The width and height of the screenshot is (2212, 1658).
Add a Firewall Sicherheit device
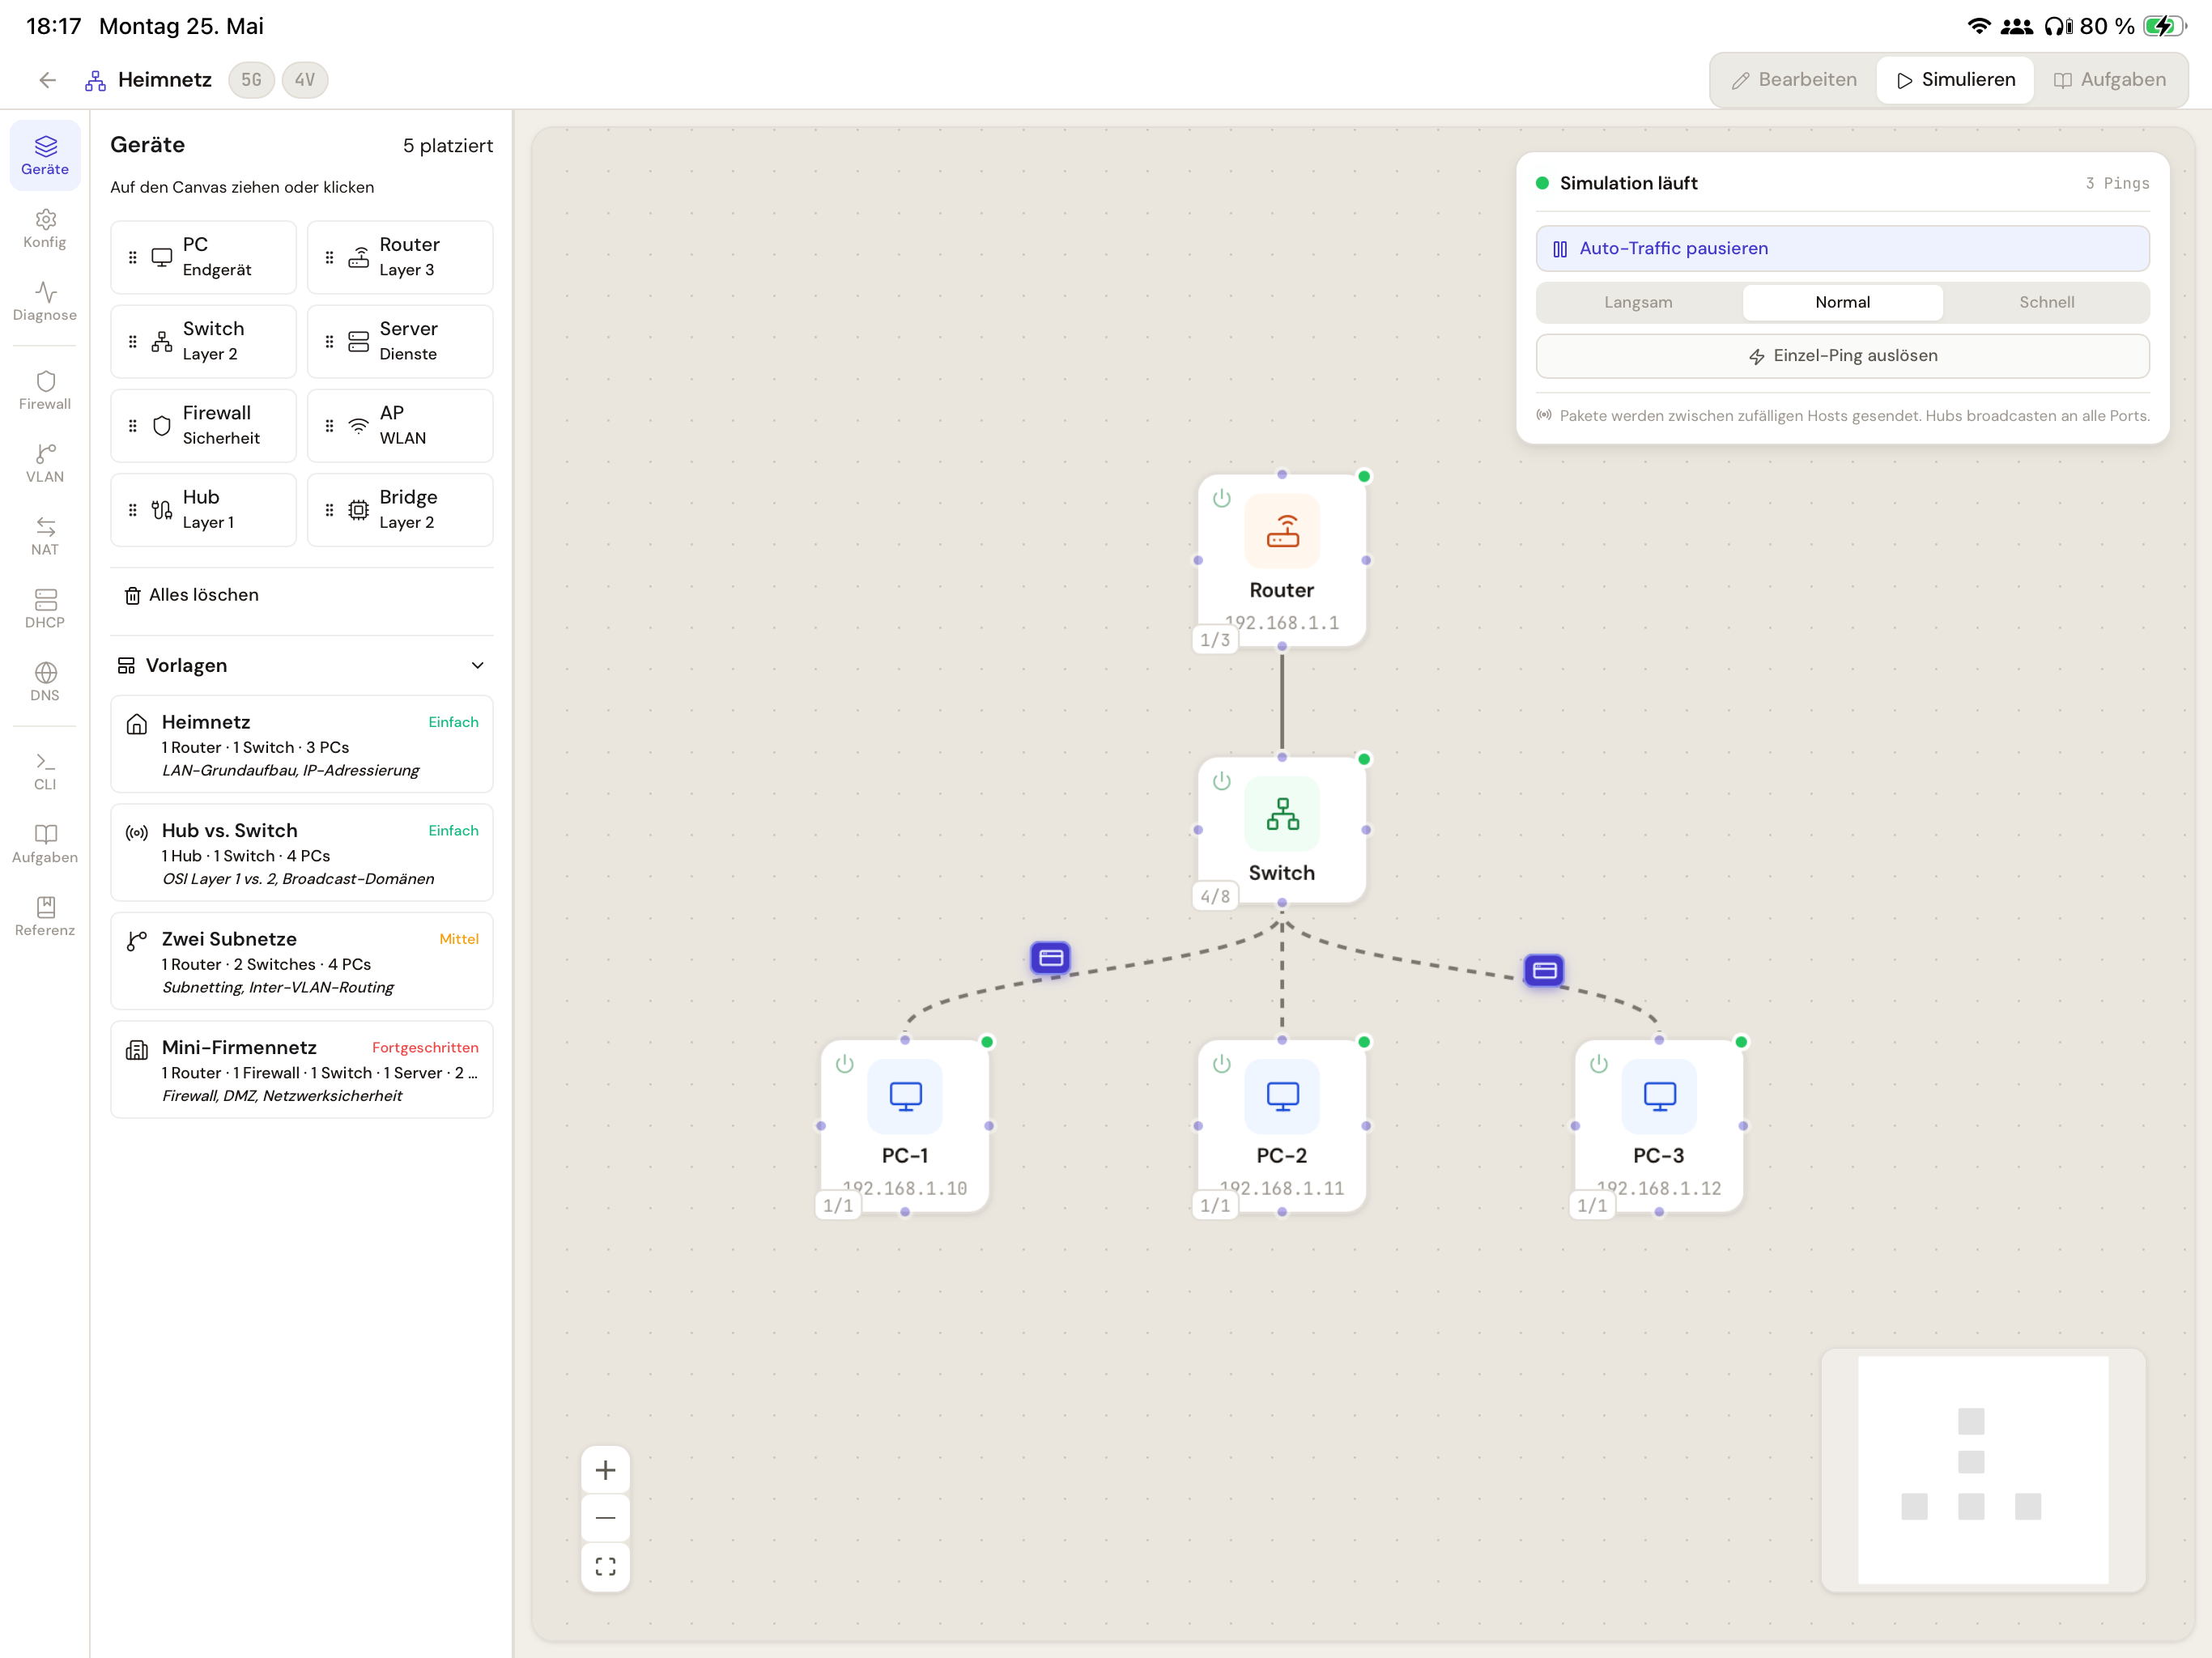click(x=203, y=425)
